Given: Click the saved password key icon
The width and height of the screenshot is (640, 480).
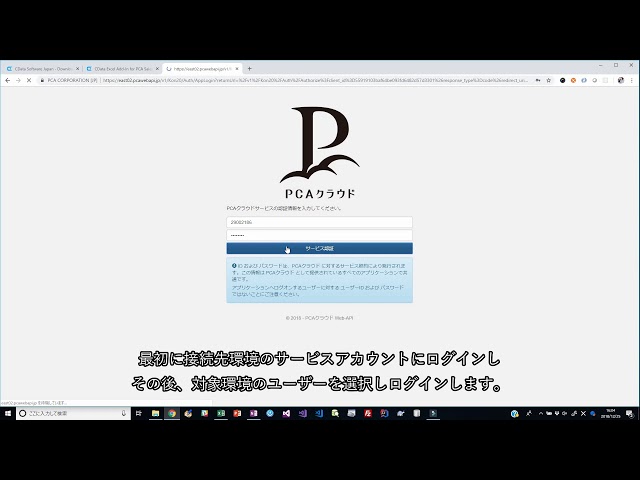Looking at the screenshot, I should [538, 80].
